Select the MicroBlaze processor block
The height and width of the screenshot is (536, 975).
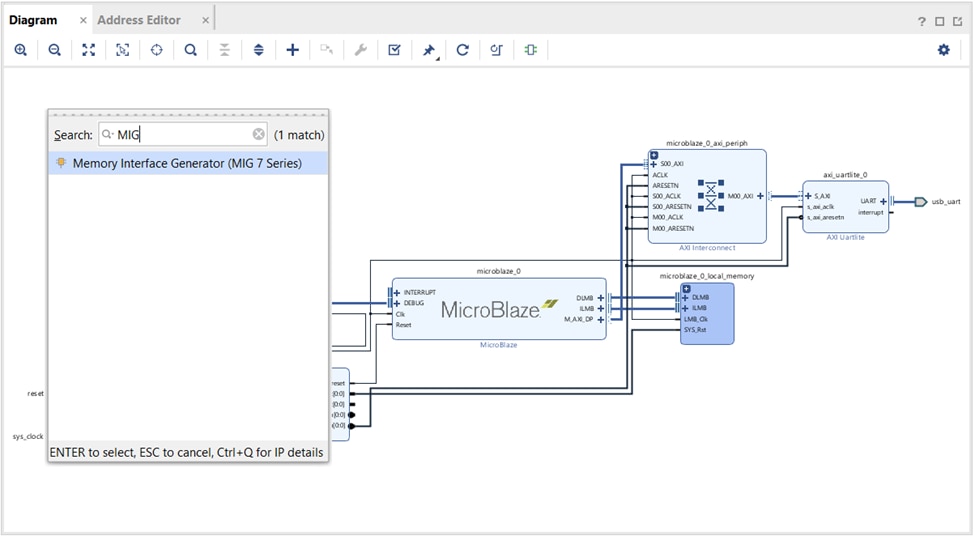pyautogui.click(x=499, y=309)
